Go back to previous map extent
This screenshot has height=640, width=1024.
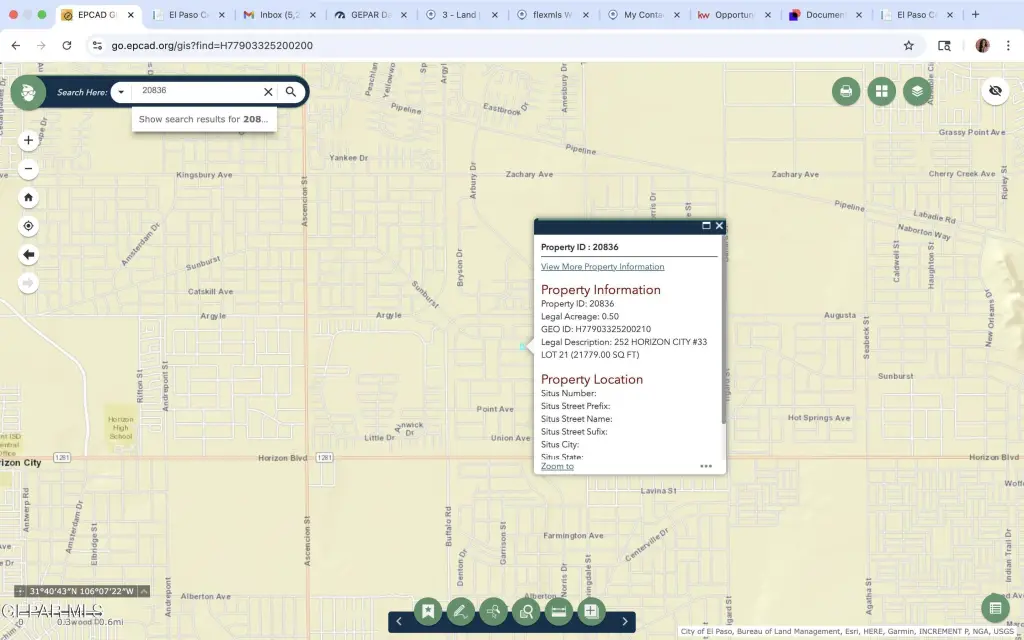point(28,255)
